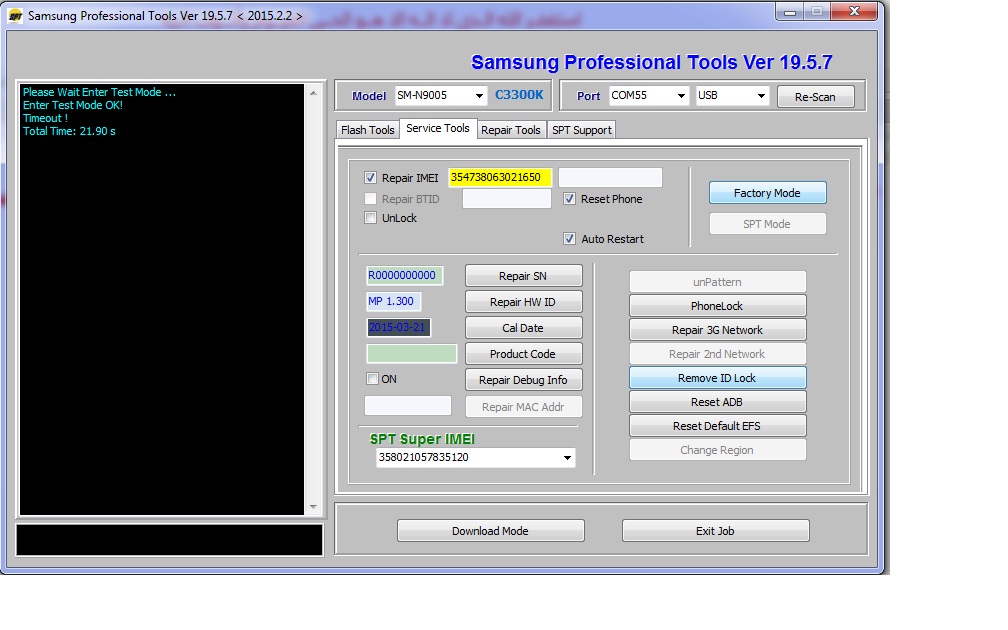
Task: Click the Reset Default EFS button
Action: tap(717, 426)
